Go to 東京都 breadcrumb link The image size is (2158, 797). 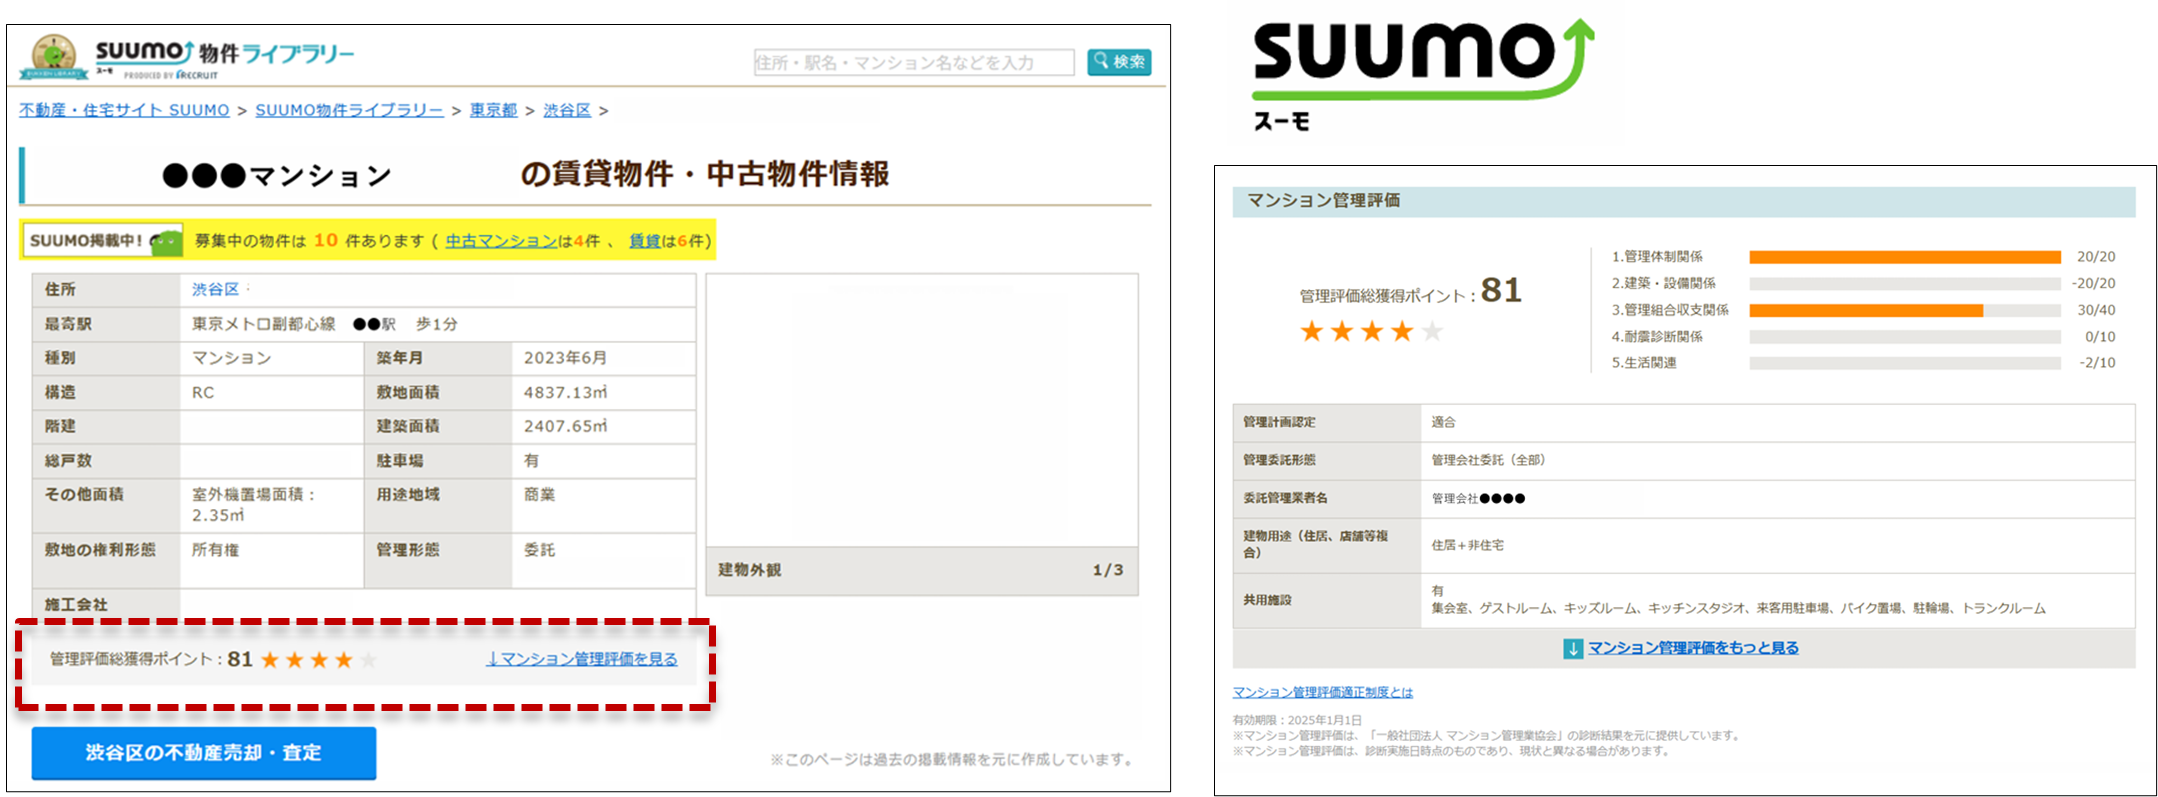pyautogui.click(x=493, y=110)
